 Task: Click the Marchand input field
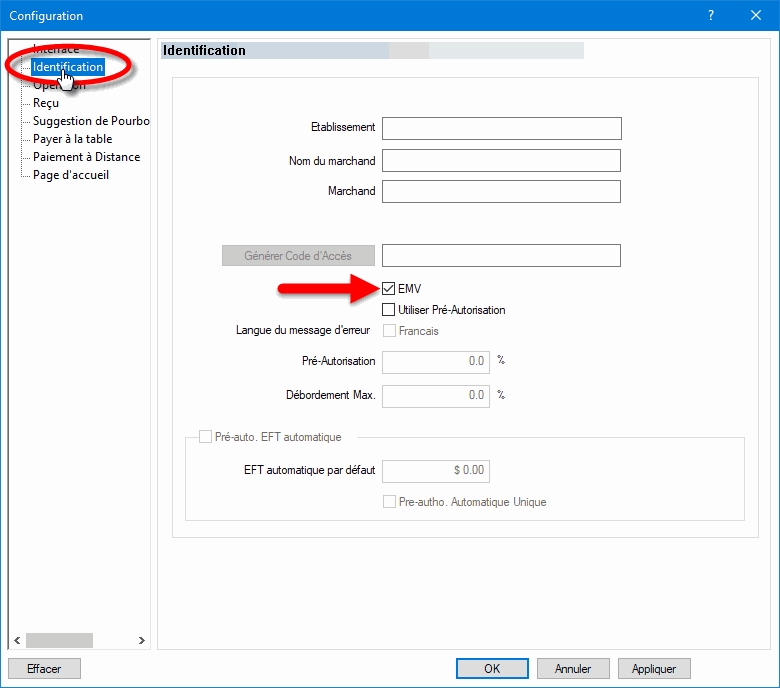click(x=501, y=191)
